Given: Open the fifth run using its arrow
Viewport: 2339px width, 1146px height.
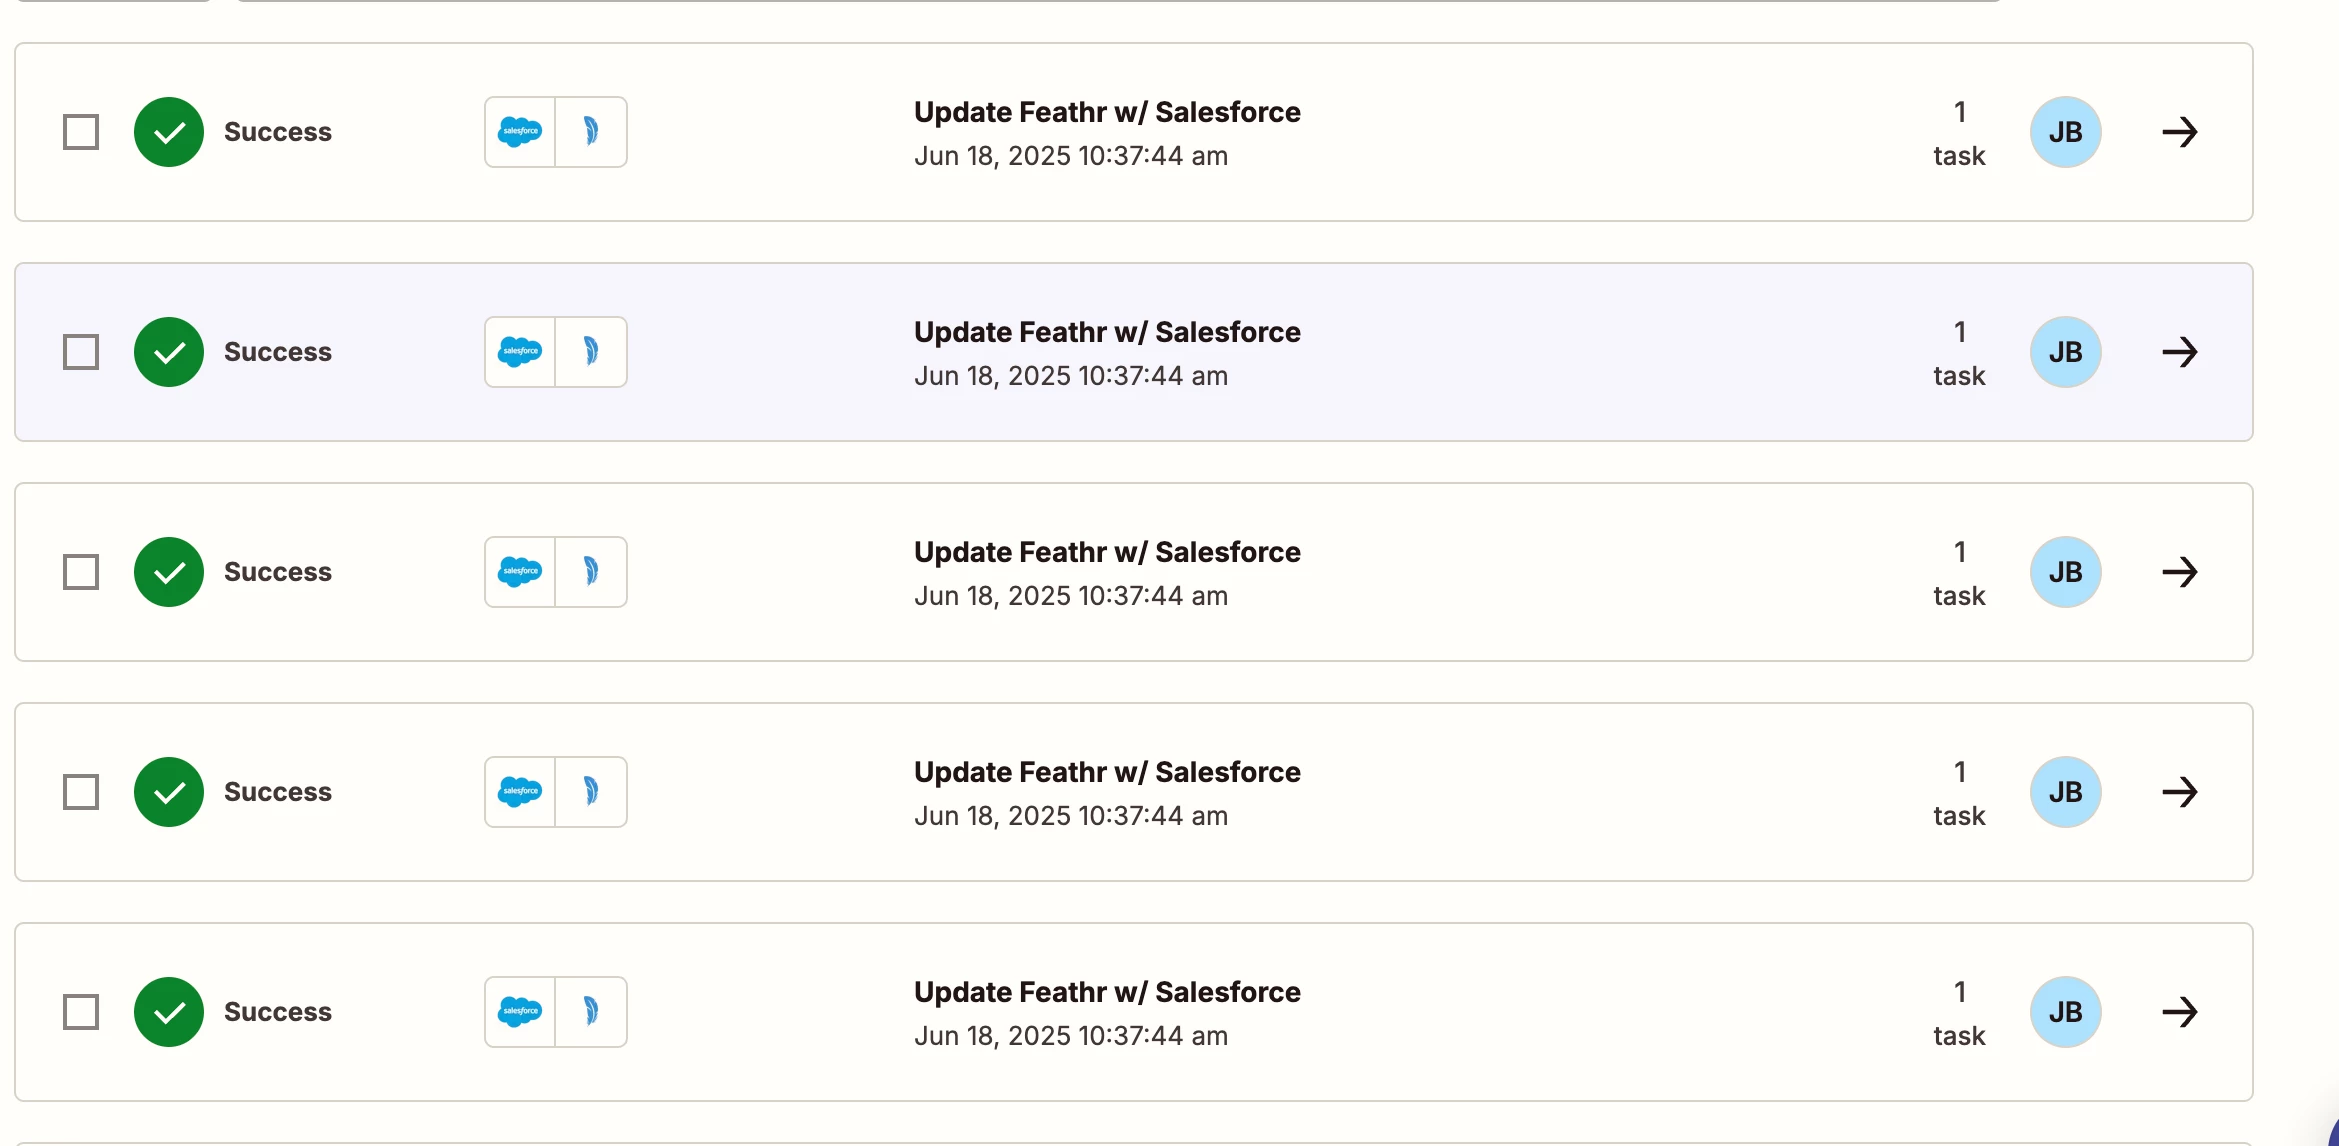Looking at the screenshot, I should pos(2180,1012).
